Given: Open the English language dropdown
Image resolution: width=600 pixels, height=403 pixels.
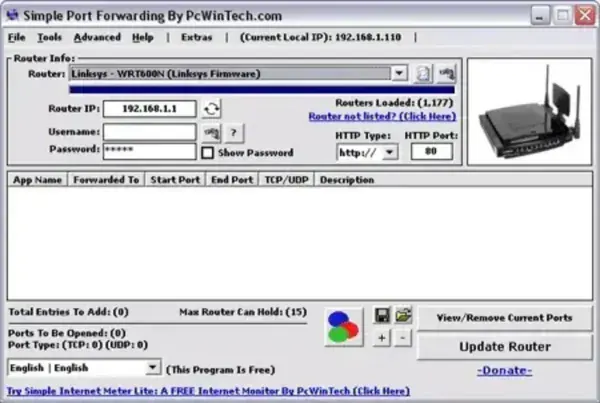Looking at the screenshot, I should point(152,368).
